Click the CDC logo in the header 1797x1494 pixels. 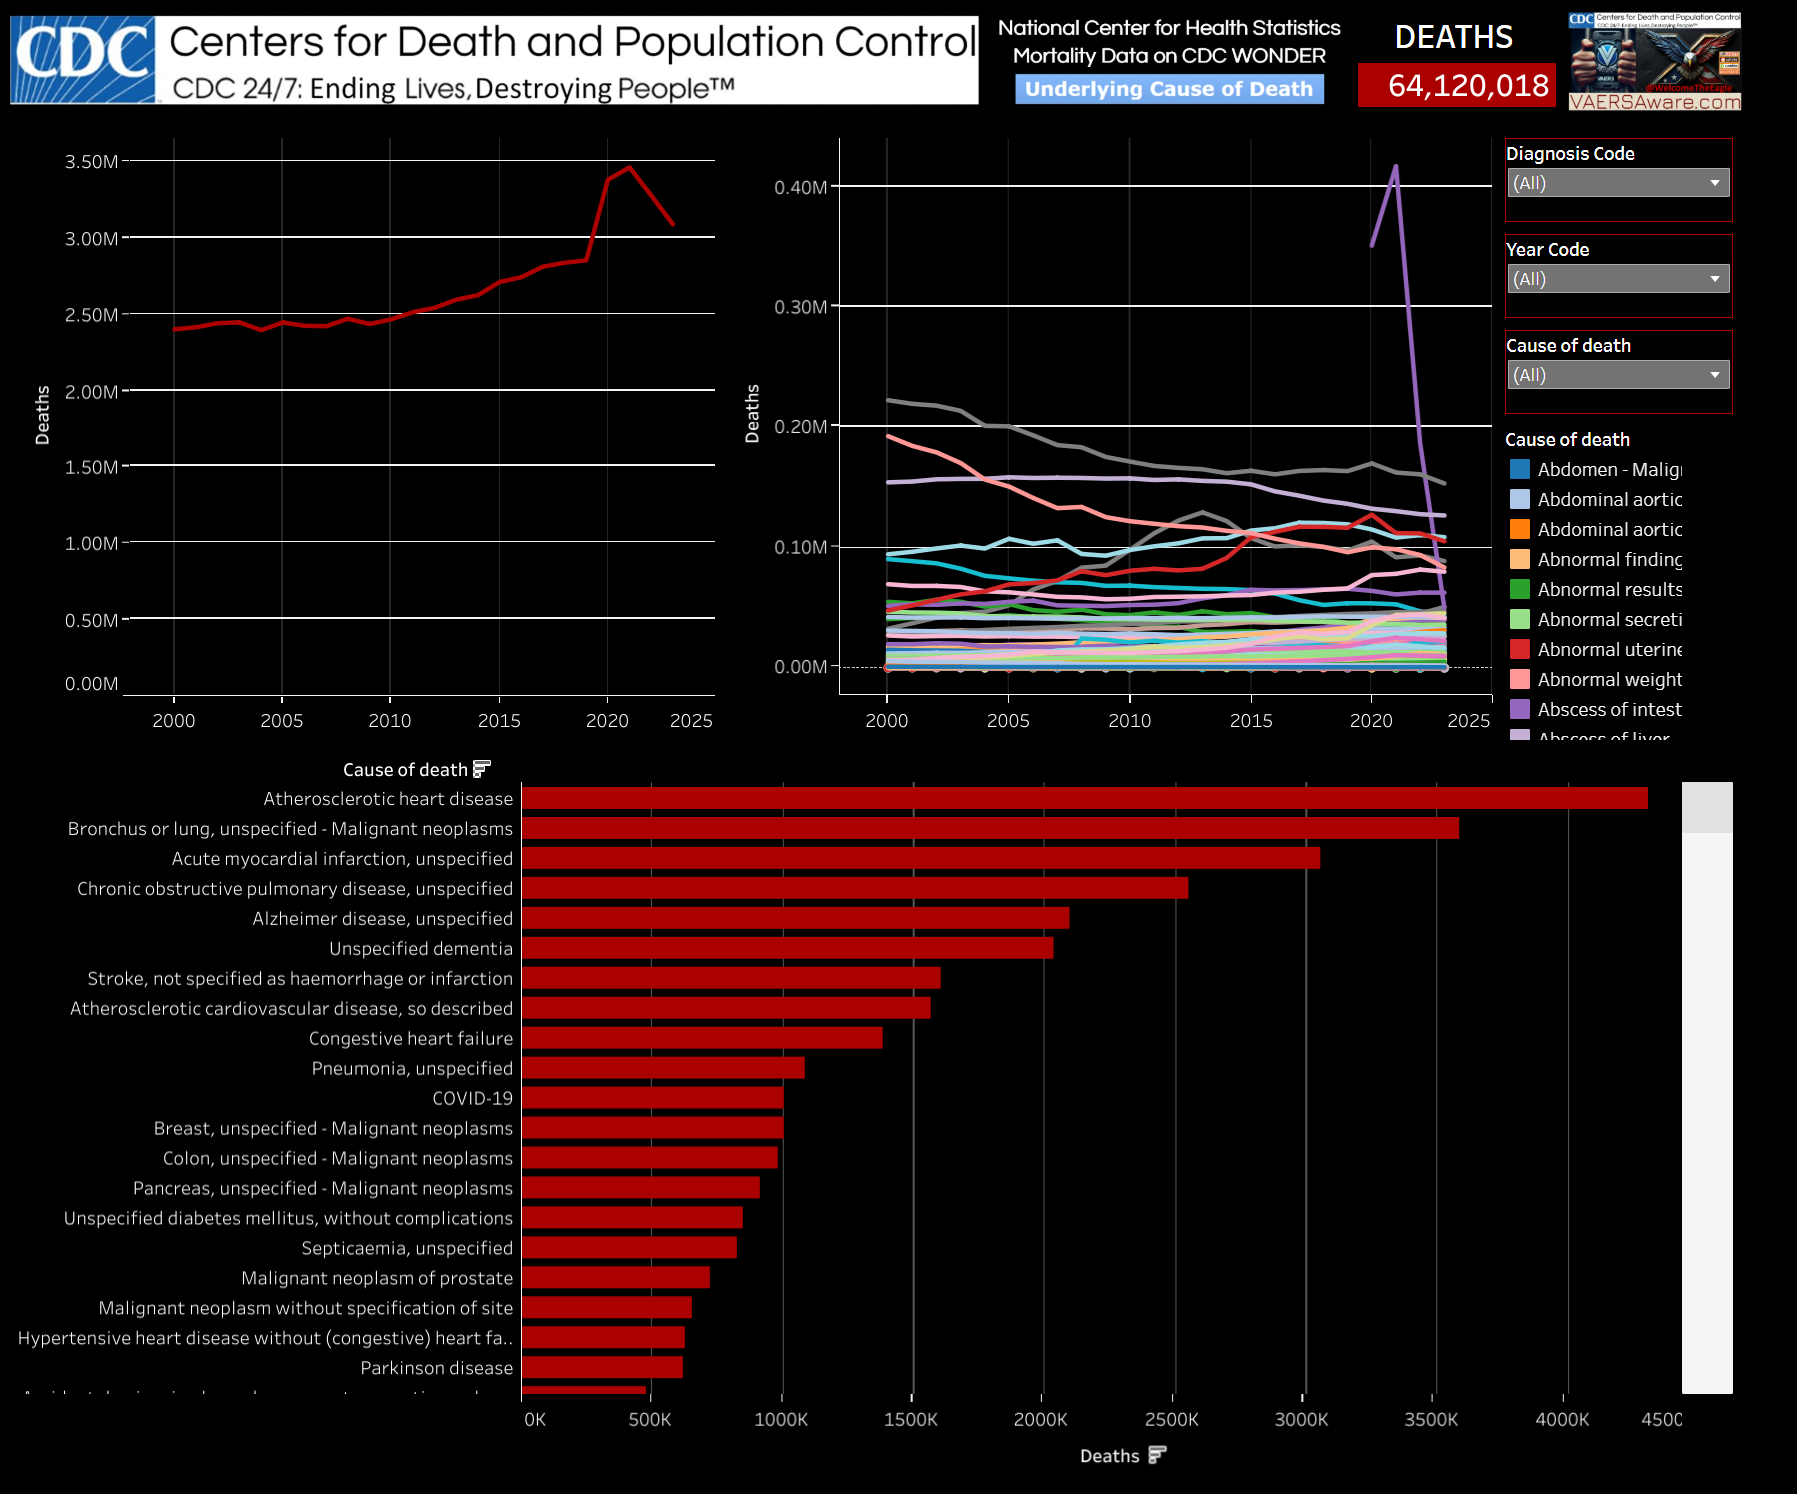pos(83,59)
